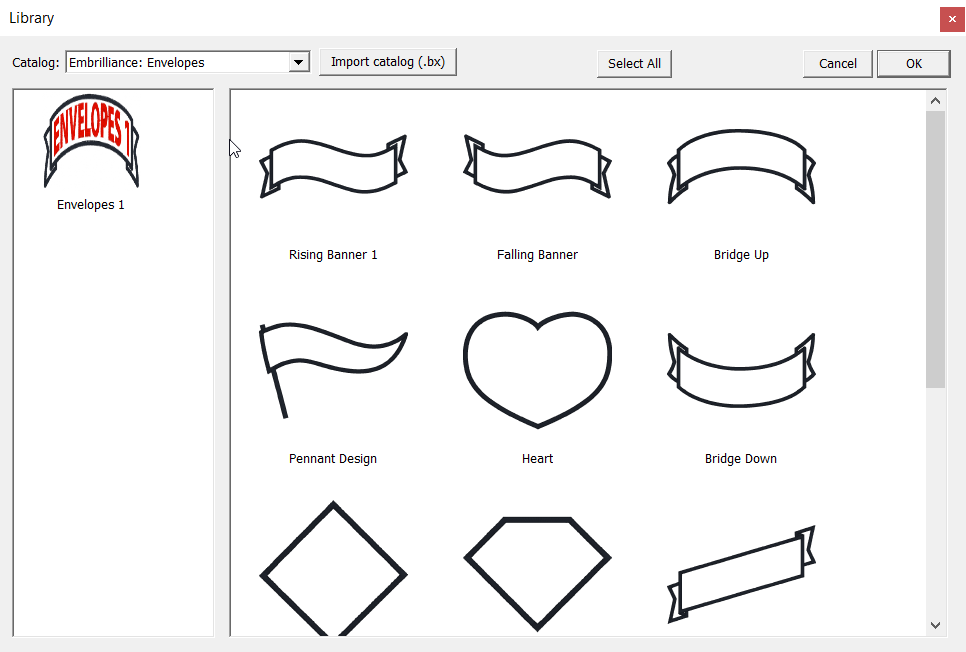The width and height of the screenshot is (966, 652).
Task: Select the Bridge Up envelope shape
Action: click(x=741, y=166)
